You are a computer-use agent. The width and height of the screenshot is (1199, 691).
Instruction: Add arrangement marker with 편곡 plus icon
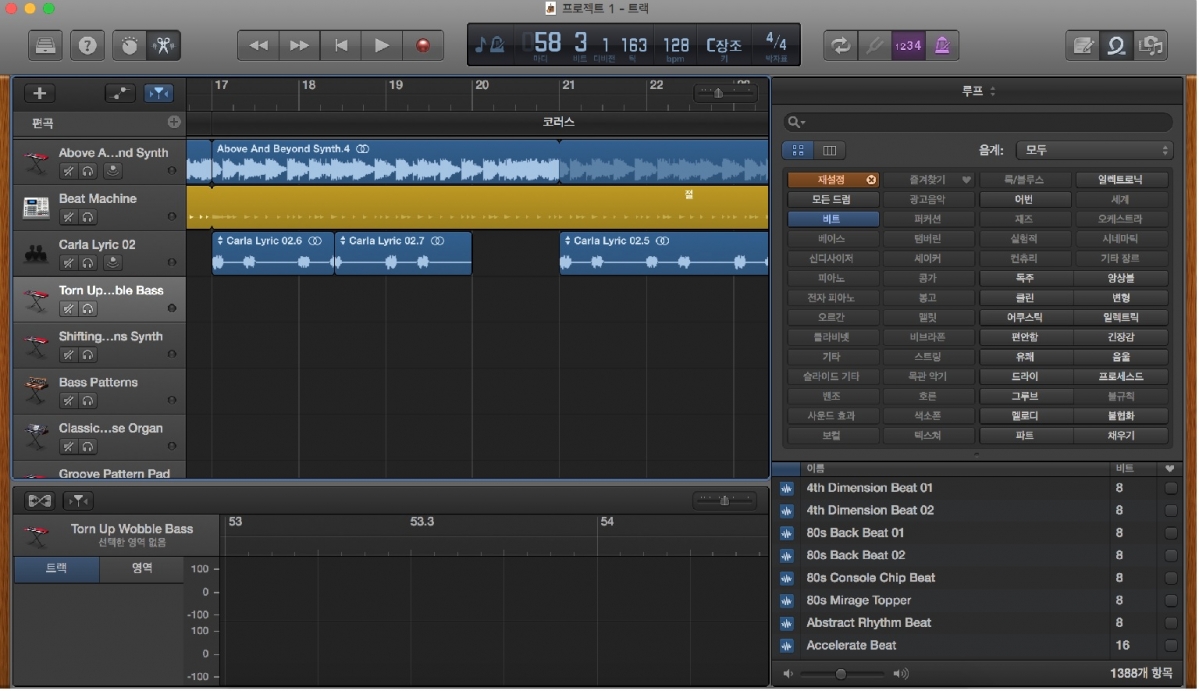[174, 122]
